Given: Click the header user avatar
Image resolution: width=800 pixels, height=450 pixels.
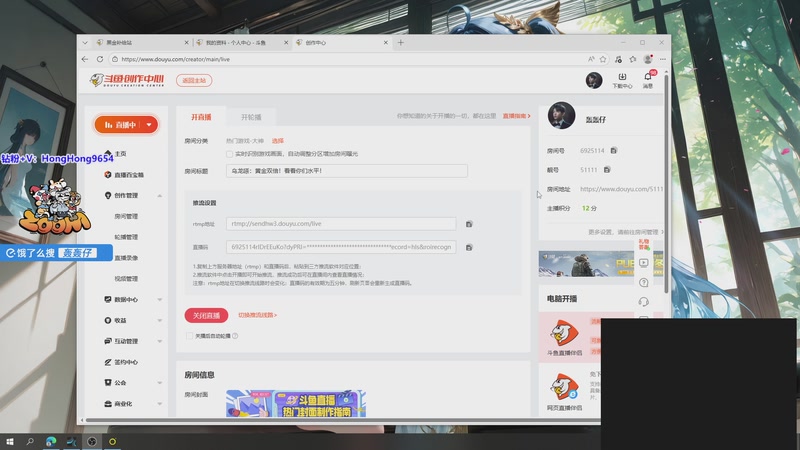Looking at the screenshot, I should pos(594,80).
